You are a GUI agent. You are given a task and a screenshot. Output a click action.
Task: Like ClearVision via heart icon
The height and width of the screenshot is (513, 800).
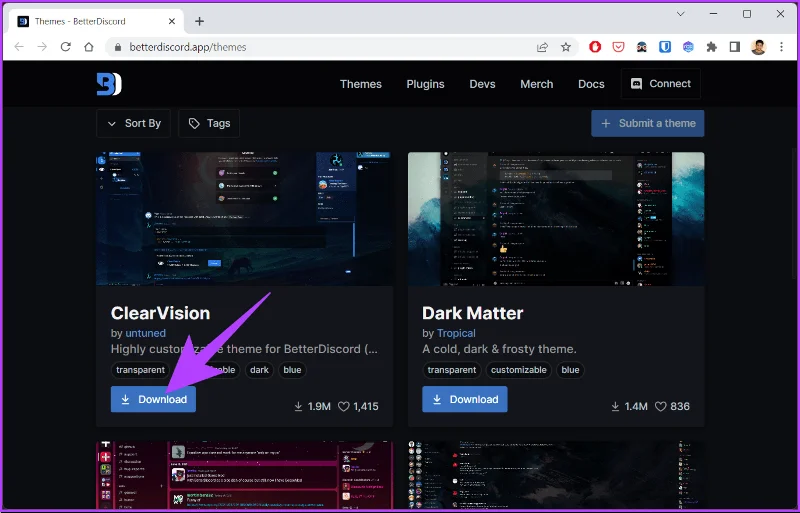[x=344, y=407]
